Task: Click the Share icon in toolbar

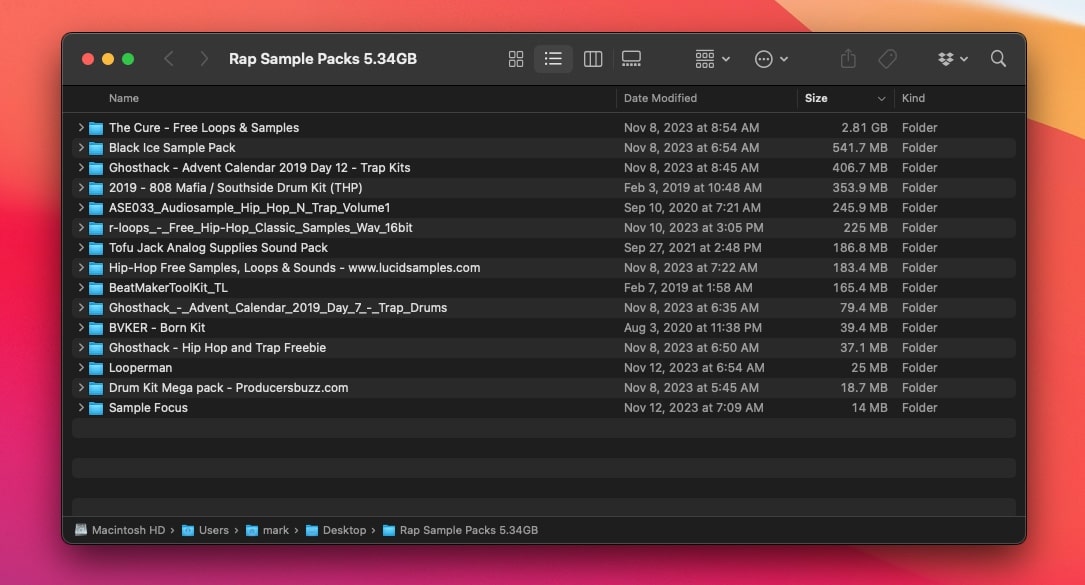Action: (848, 59)
